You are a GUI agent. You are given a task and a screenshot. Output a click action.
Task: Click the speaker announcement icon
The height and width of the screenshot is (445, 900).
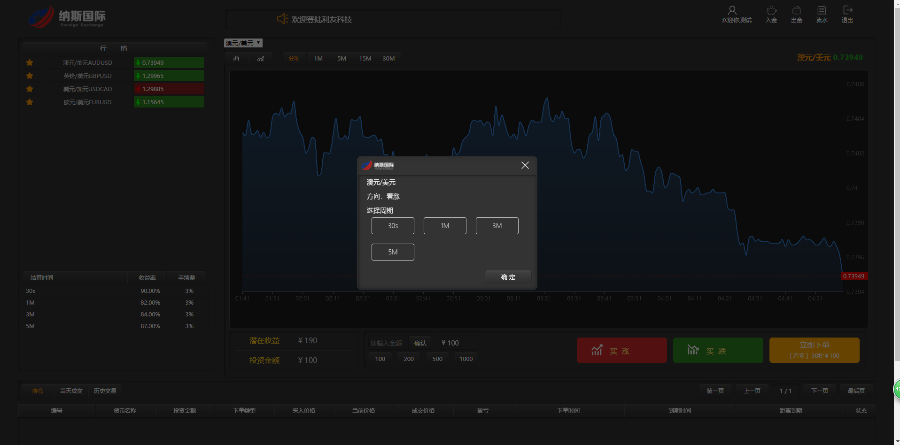(x=282, y=19)
